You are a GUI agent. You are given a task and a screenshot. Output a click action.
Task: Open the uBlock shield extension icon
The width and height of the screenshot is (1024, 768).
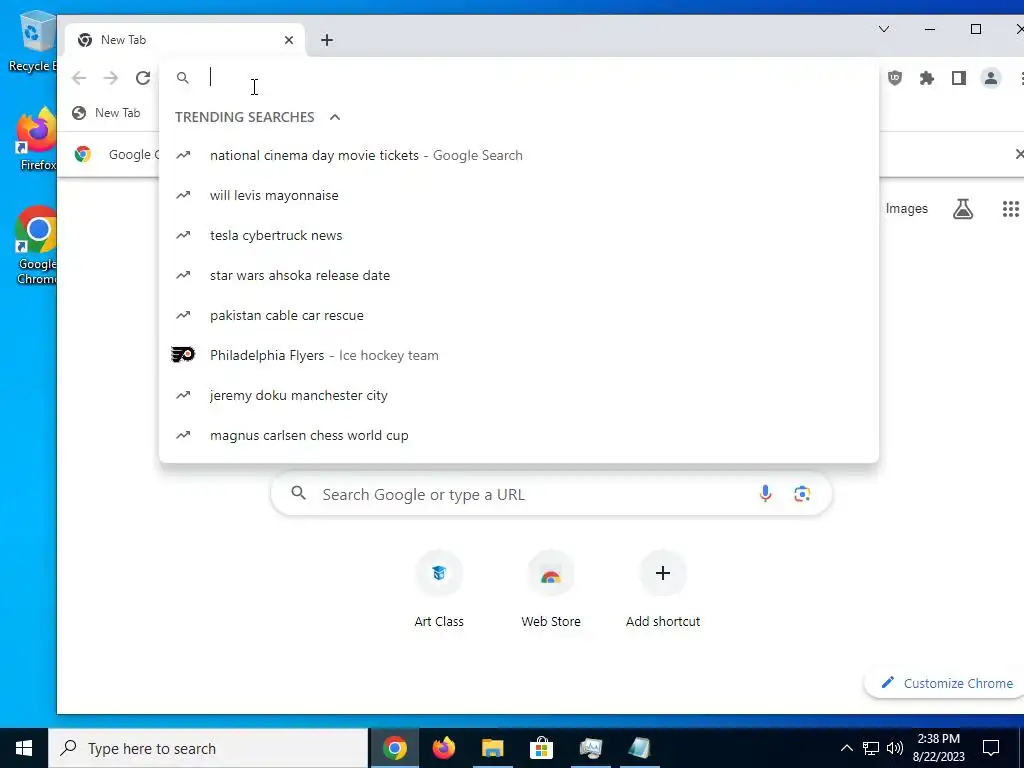(895, 78)
